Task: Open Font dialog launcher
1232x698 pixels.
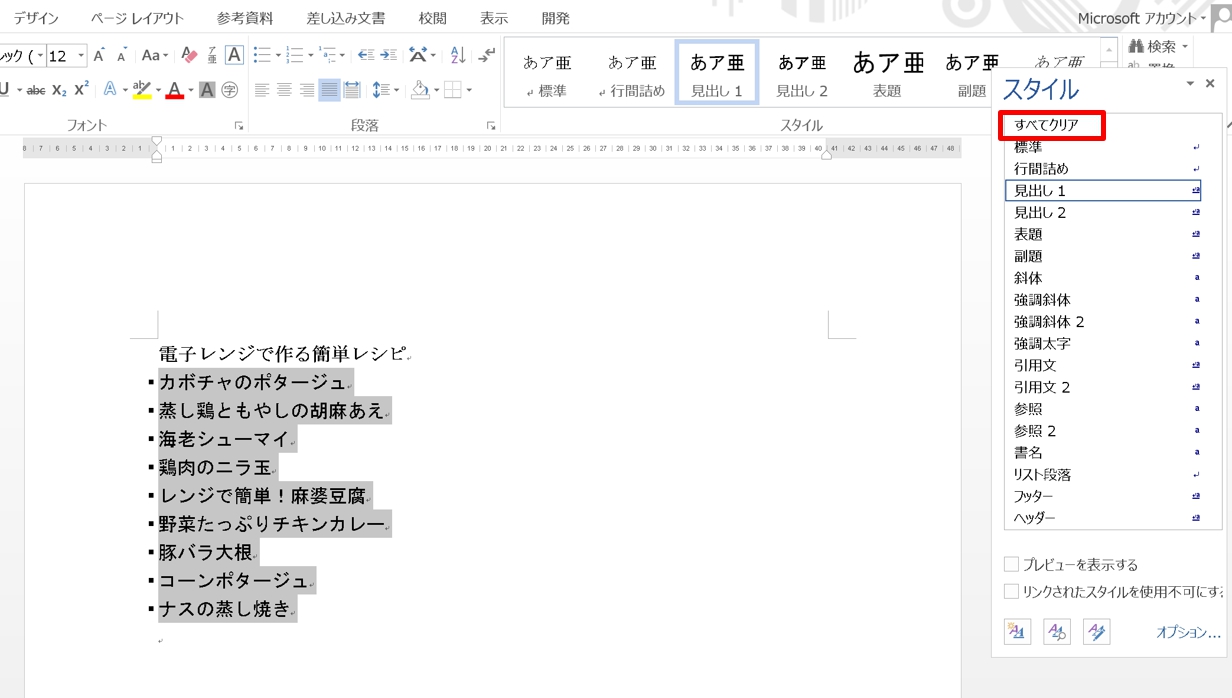Action: pyautogui.click(x=239, y=126)
